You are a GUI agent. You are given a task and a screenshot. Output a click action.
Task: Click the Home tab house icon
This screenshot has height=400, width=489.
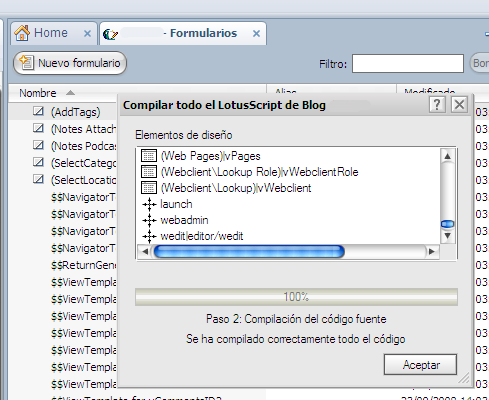[22, 33]
